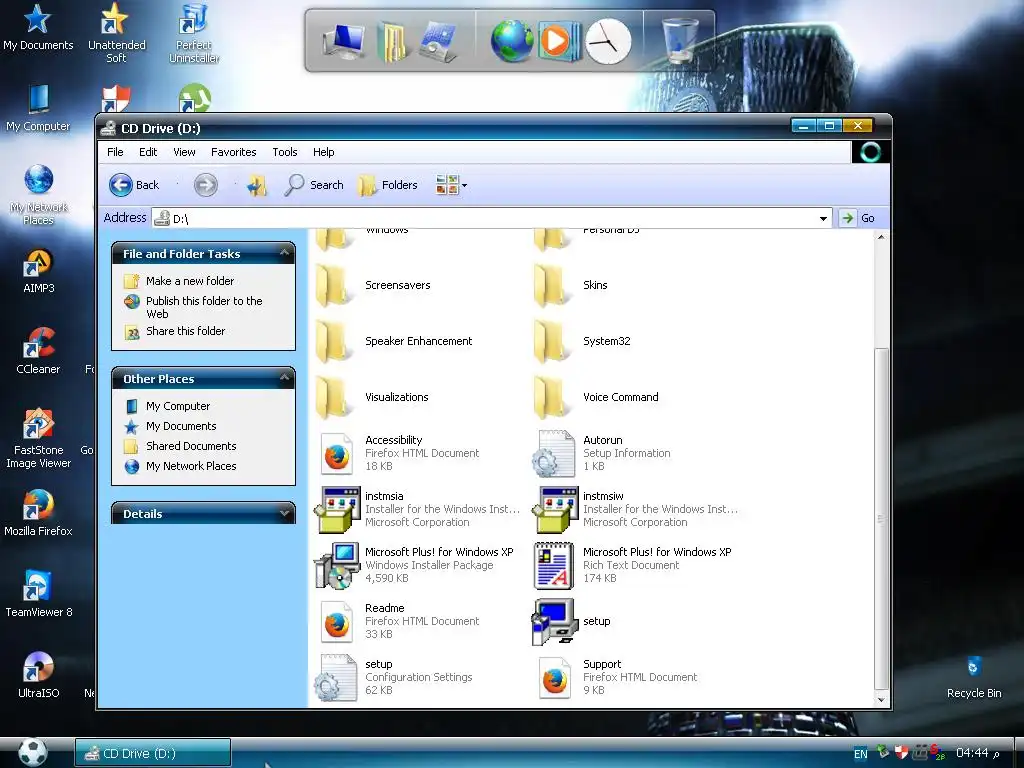Expand the Details panel
Image resolution: width=1024 pixels, height=768 pixels.
click(285, 513)
